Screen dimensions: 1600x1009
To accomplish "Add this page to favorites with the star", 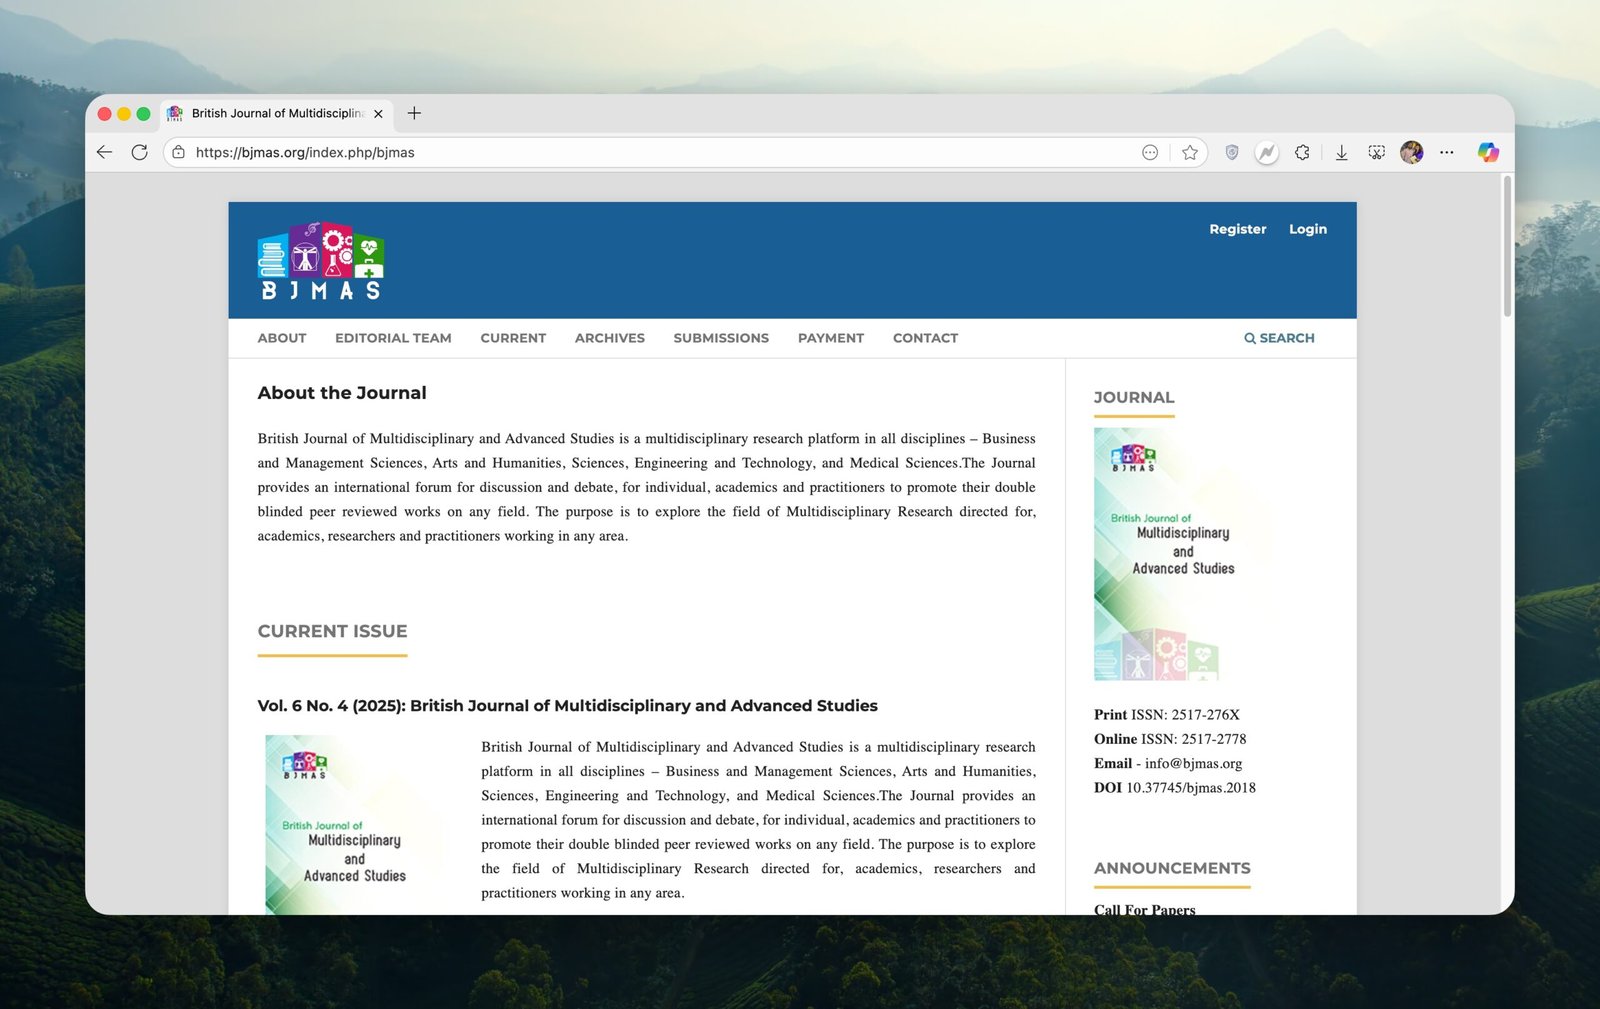I will pos(1189,152).
